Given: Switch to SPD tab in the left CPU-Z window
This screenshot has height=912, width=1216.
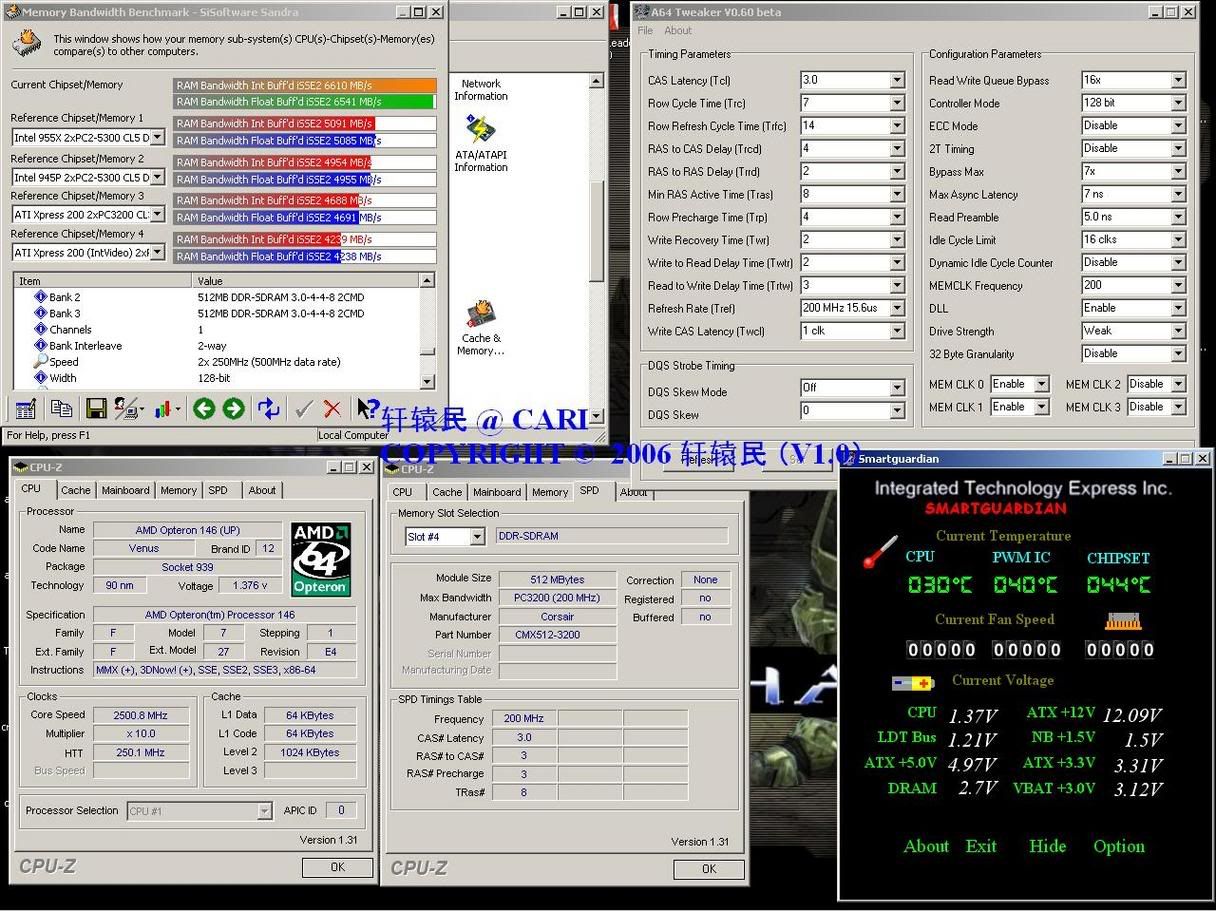Looking at the screenshot, I should [x=218, y=491].
